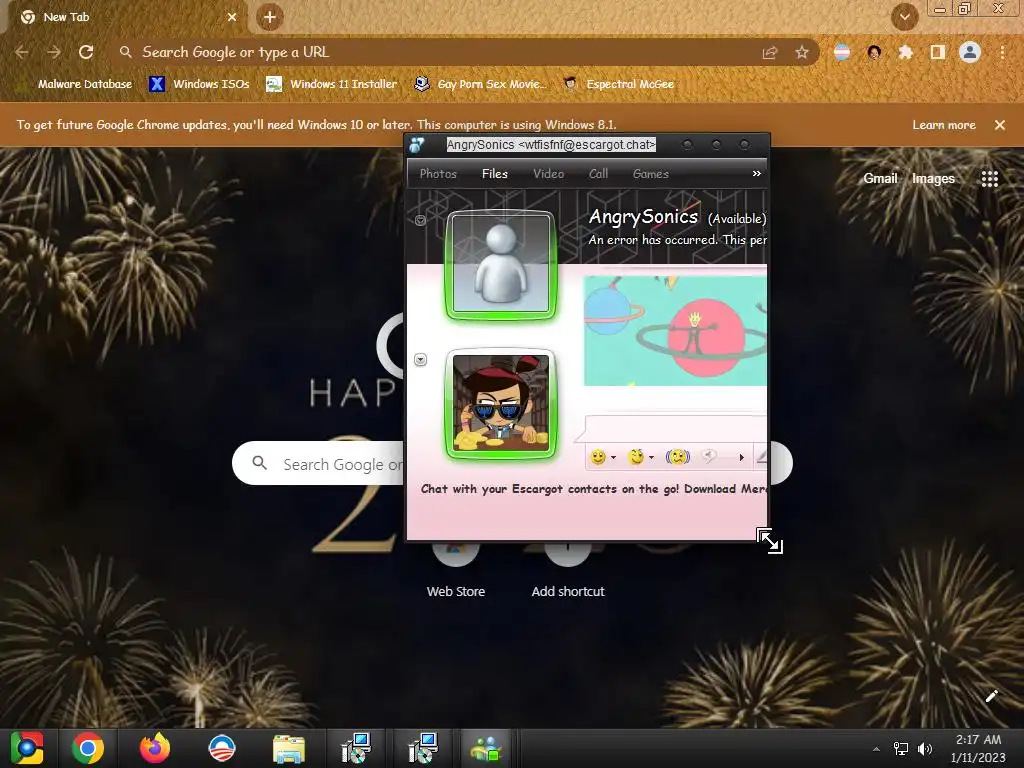Open Gmail link on New Tab page
Viewport: 1024px width, 768px height.
880,178
